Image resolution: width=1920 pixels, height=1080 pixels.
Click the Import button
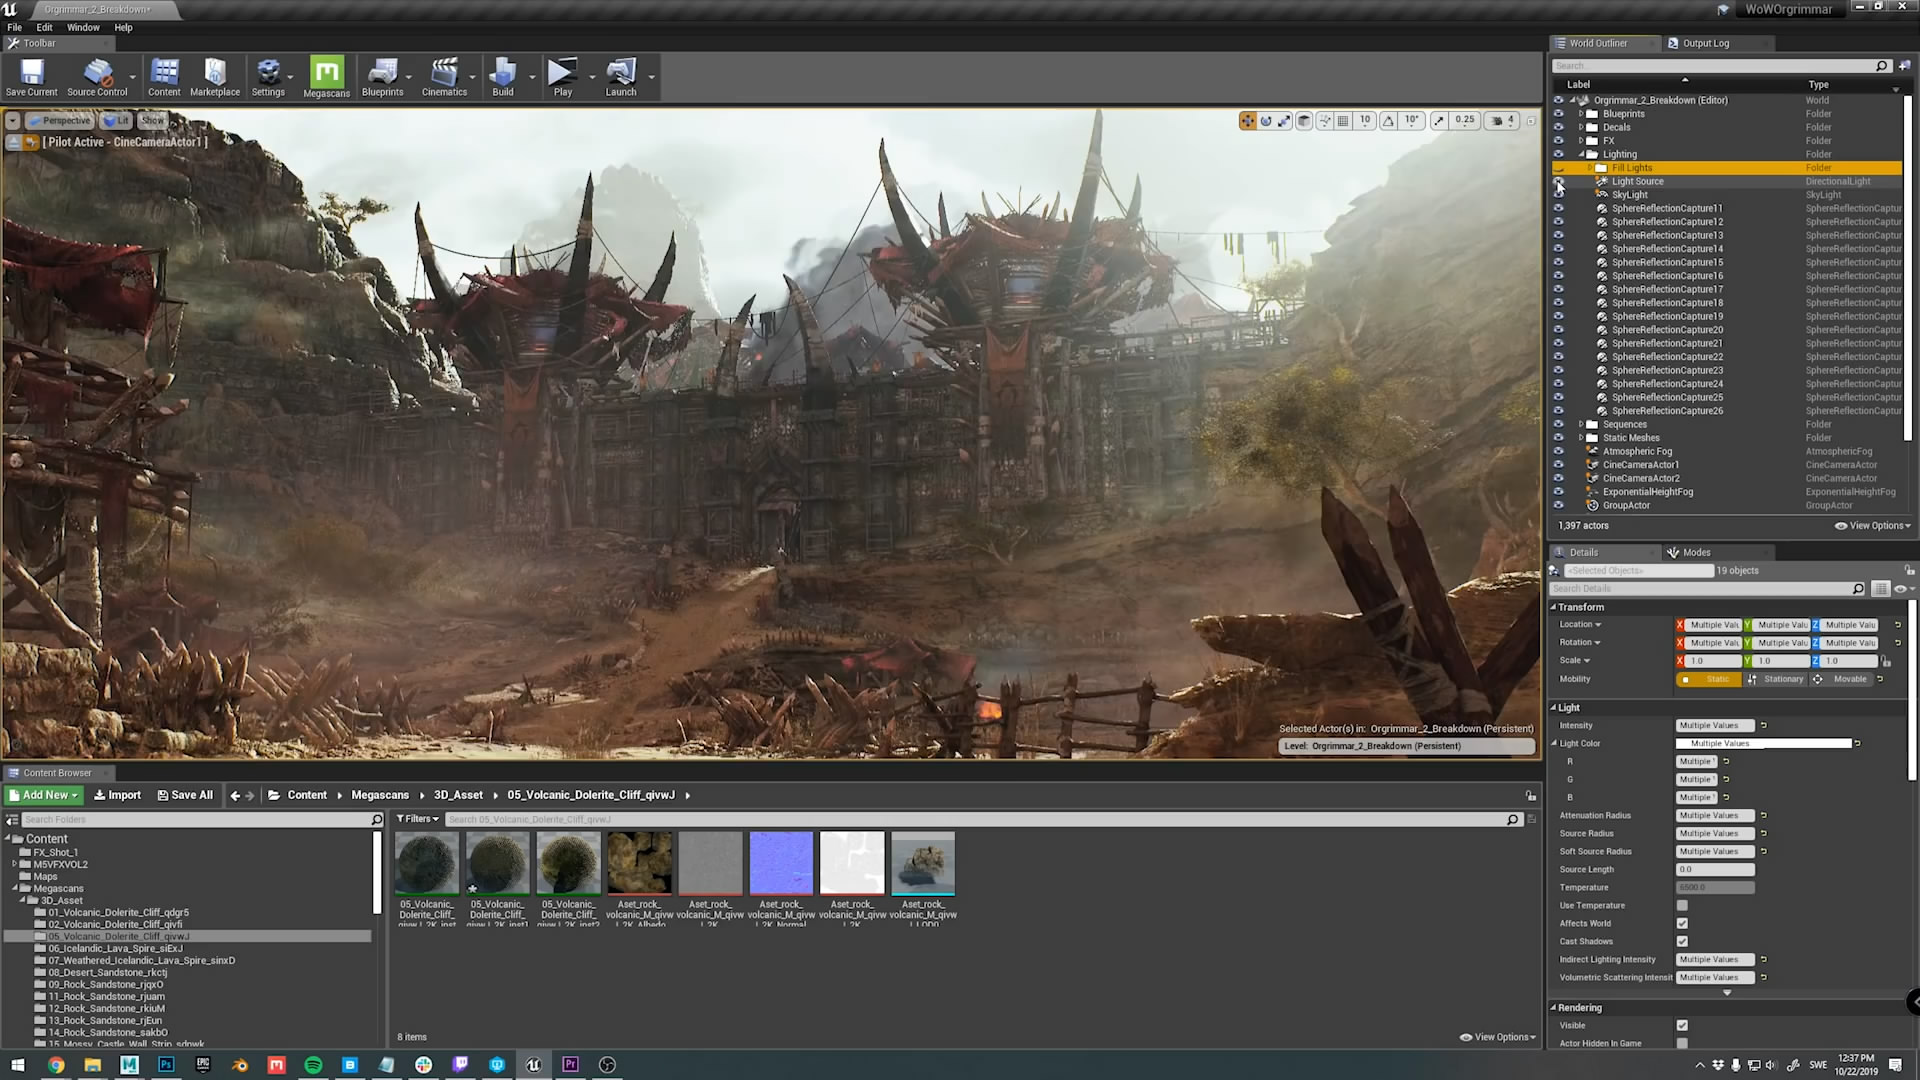point(117,795)
